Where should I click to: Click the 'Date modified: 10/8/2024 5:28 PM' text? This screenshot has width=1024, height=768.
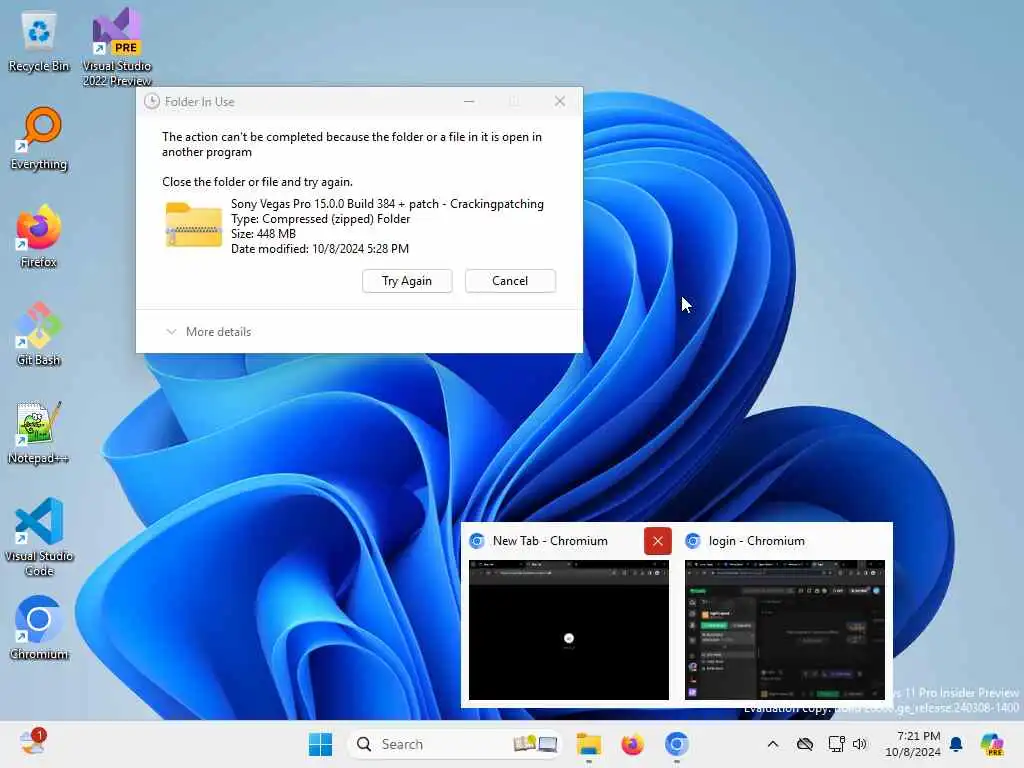pyautogui.click(x=320, y=249)
